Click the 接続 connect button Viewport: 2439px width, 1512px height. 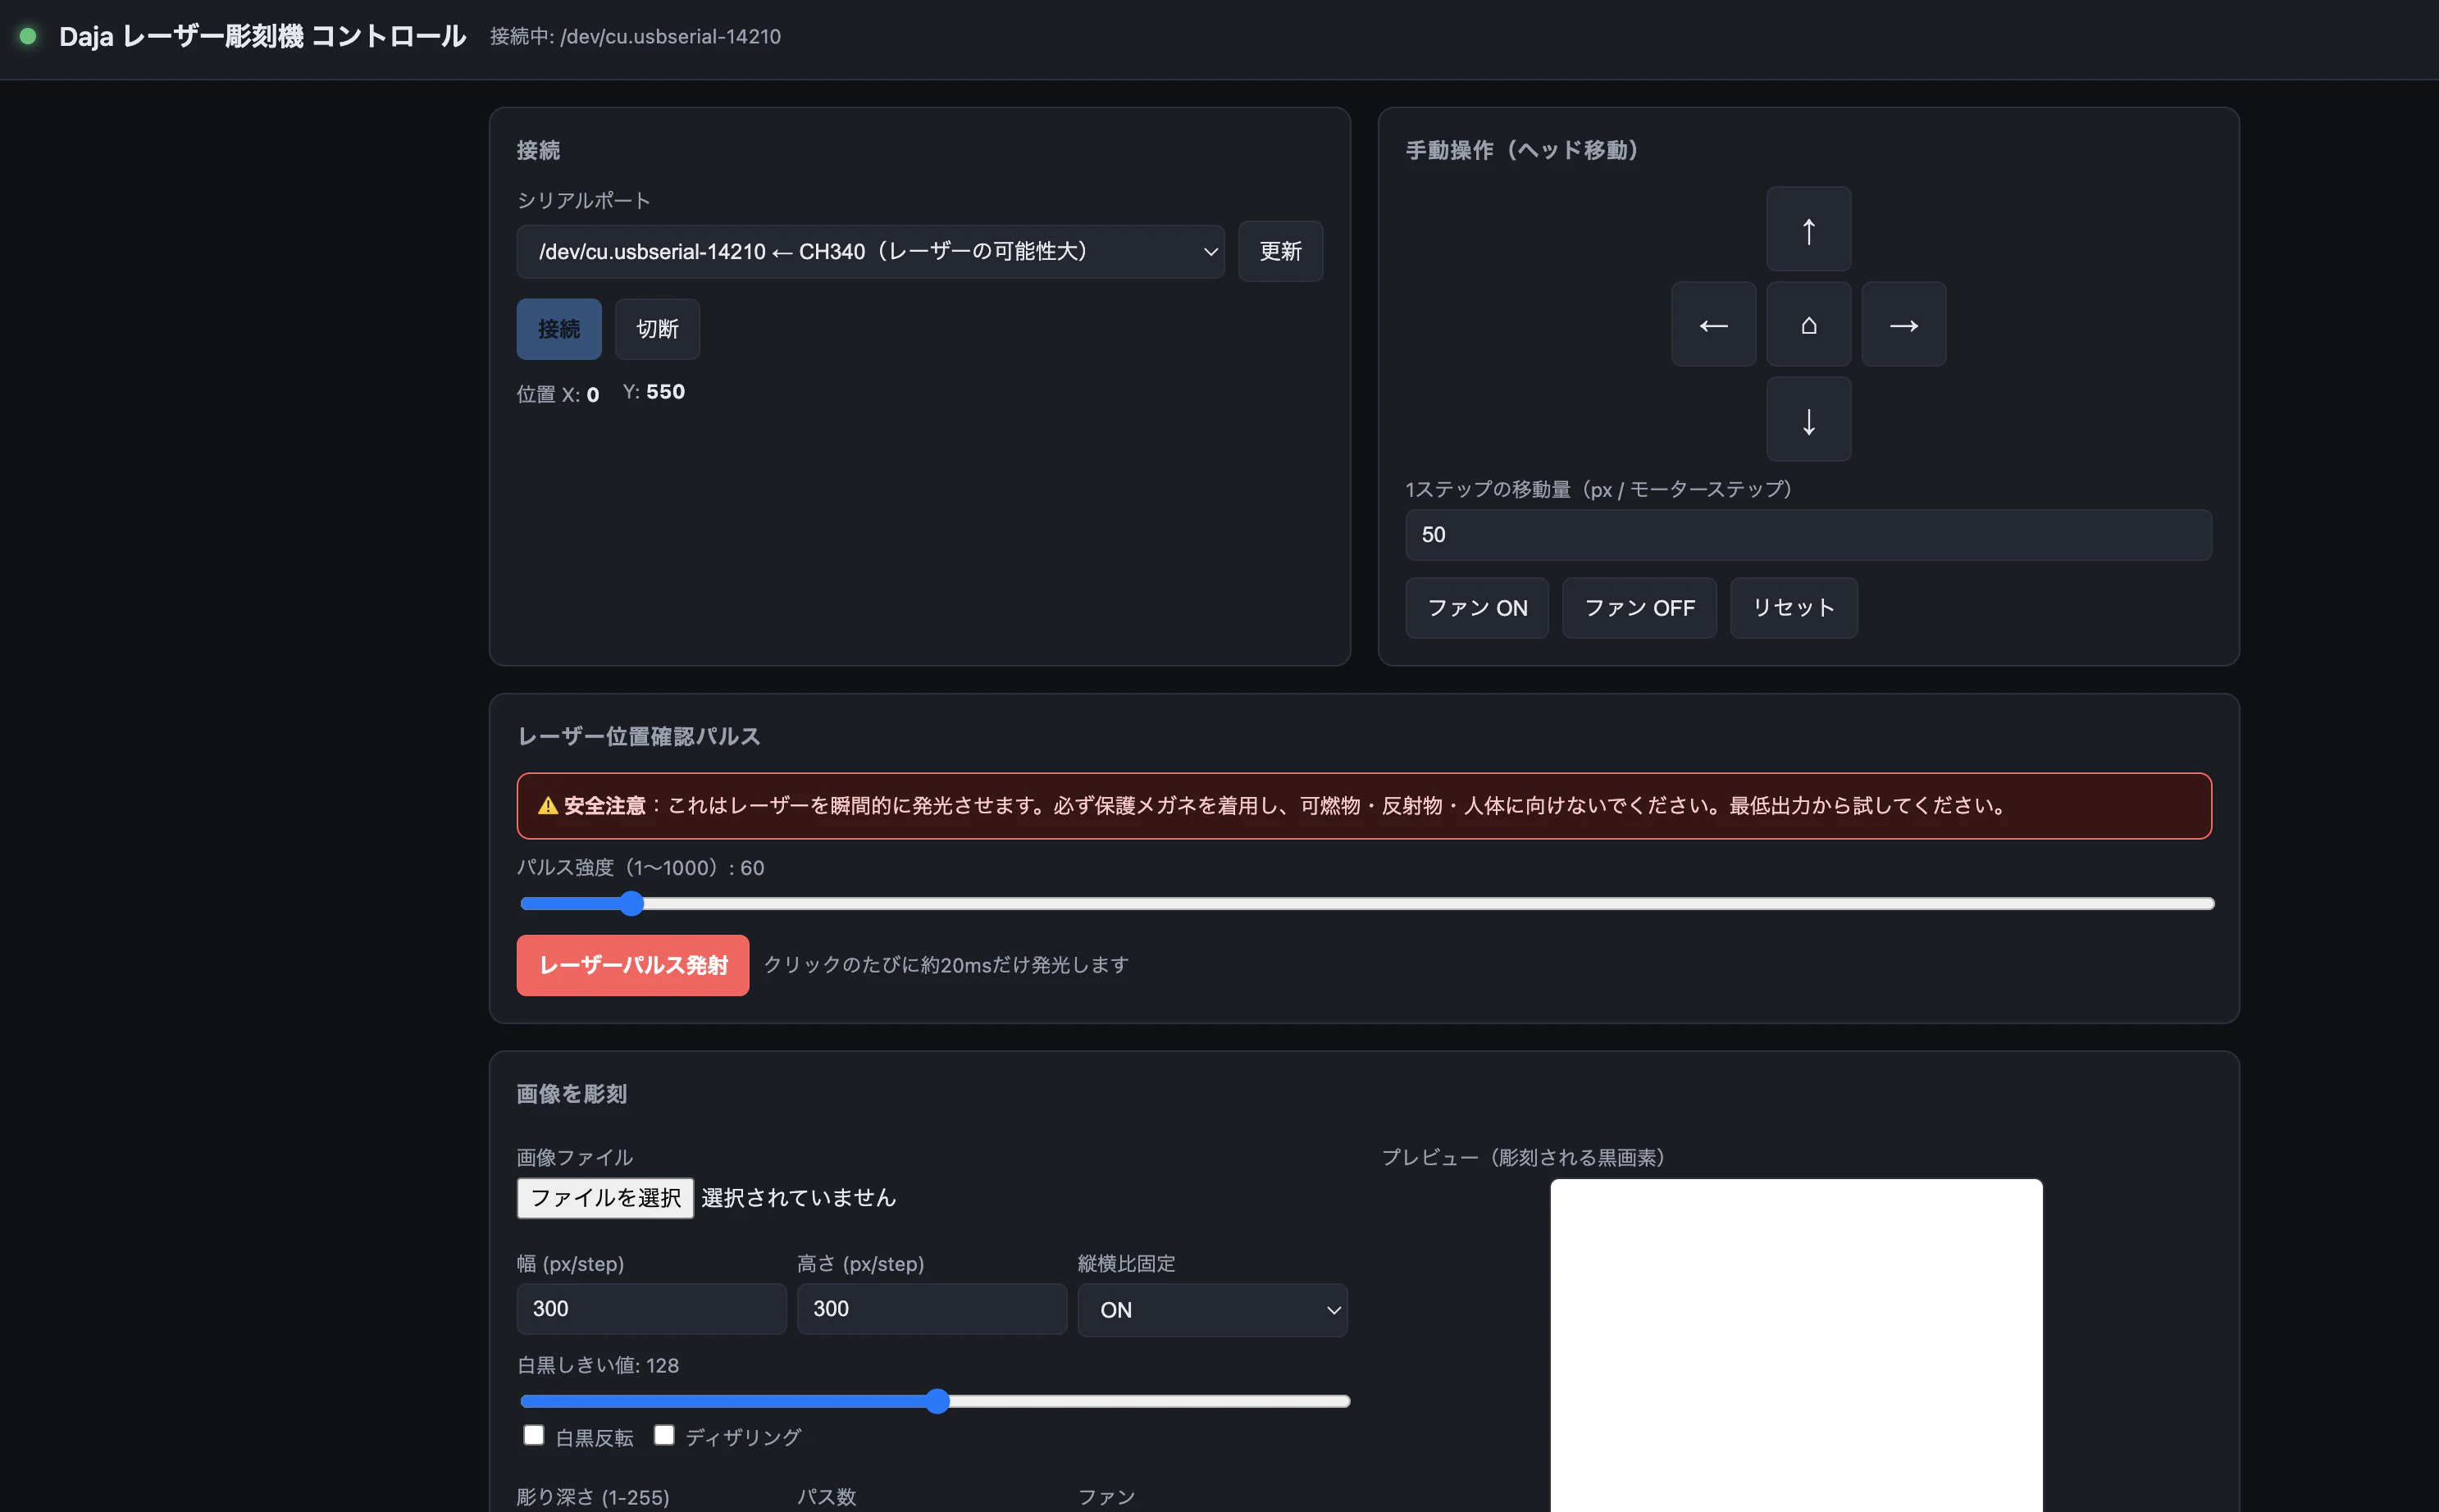click(x=559, y=329)
